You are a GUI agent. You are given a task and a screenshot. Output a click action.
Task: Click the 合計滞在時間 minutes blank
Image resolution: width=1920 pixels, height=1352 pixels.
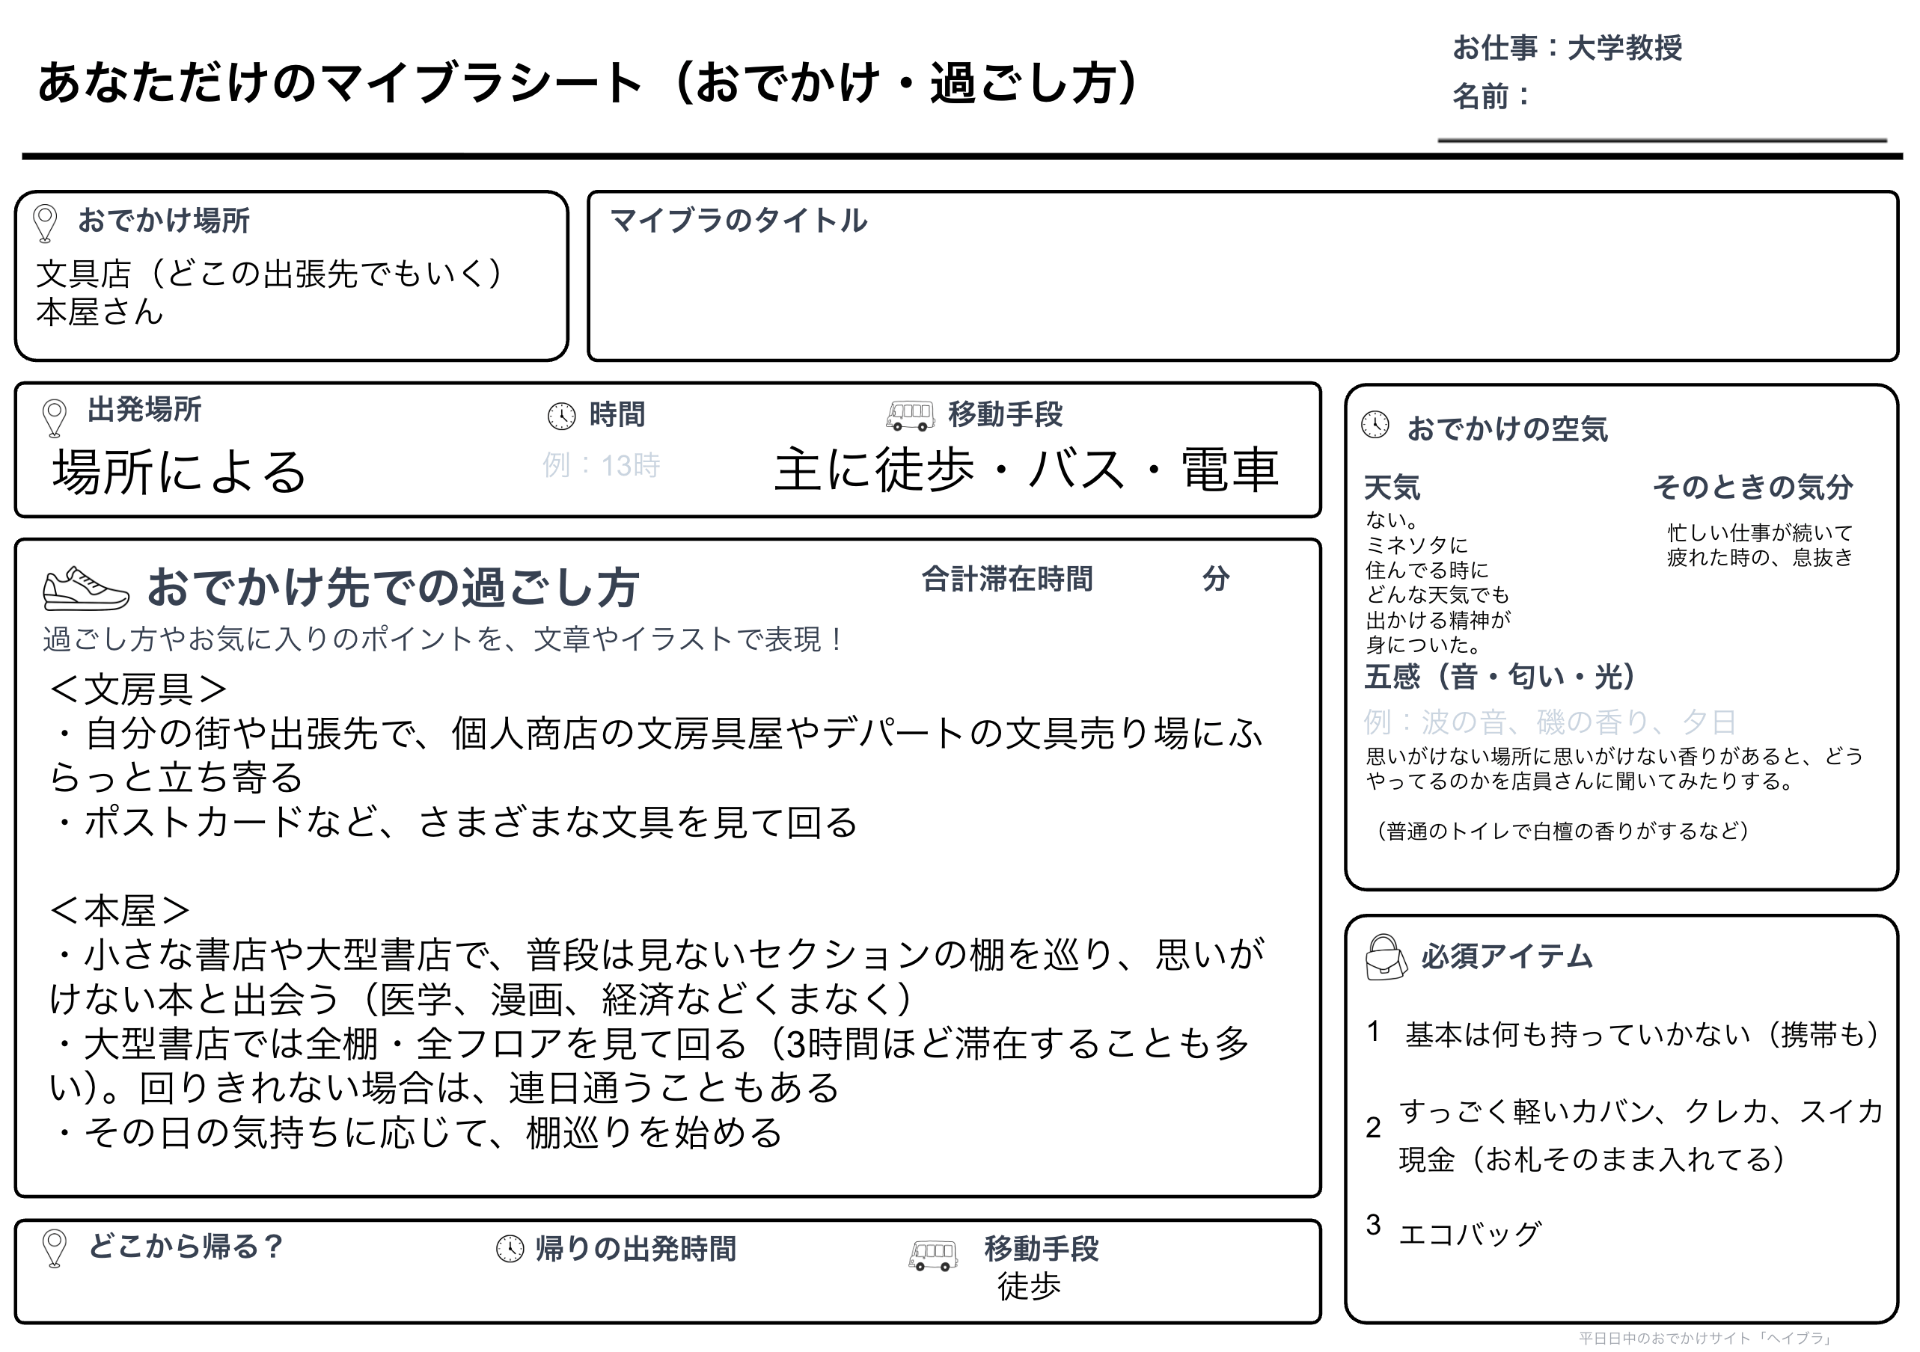1150,579
